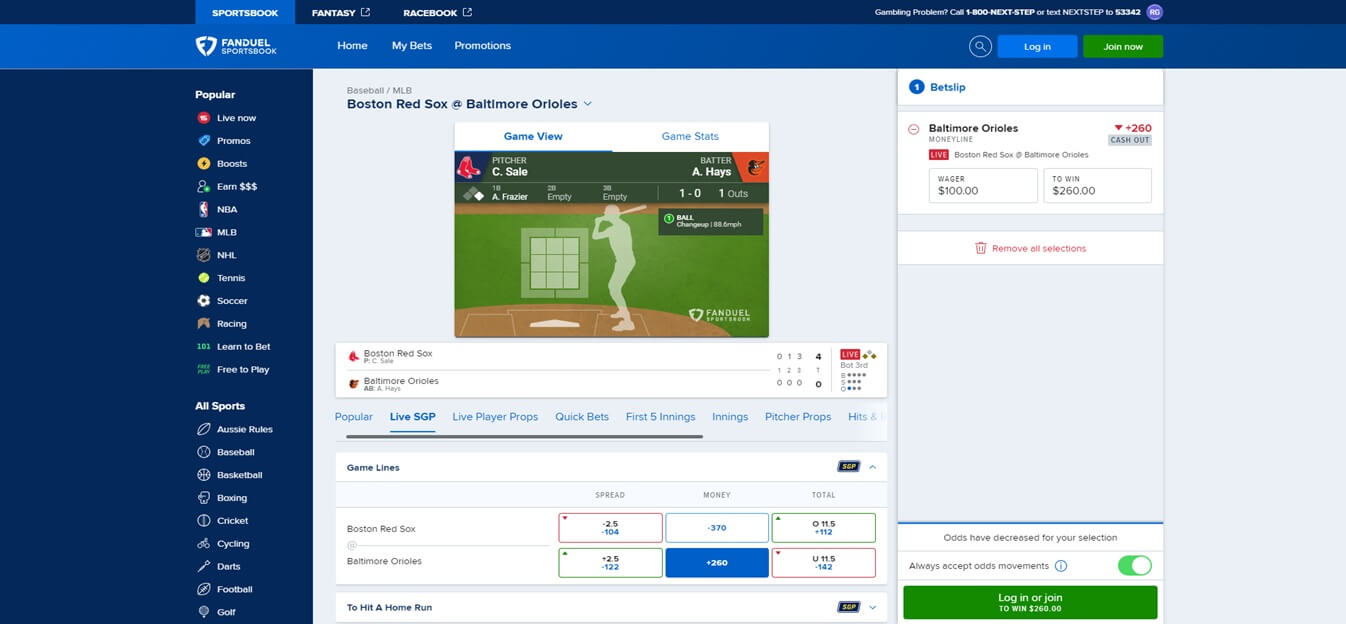Select the Golf icon

tap(204, 612)
